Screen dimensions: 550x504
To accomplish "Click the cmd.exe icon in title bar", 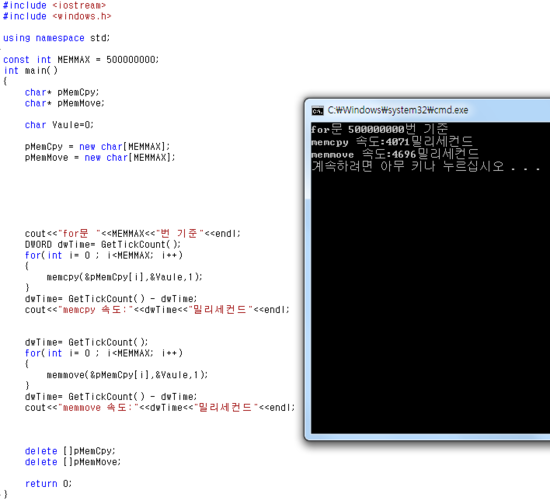I will 317,110.
